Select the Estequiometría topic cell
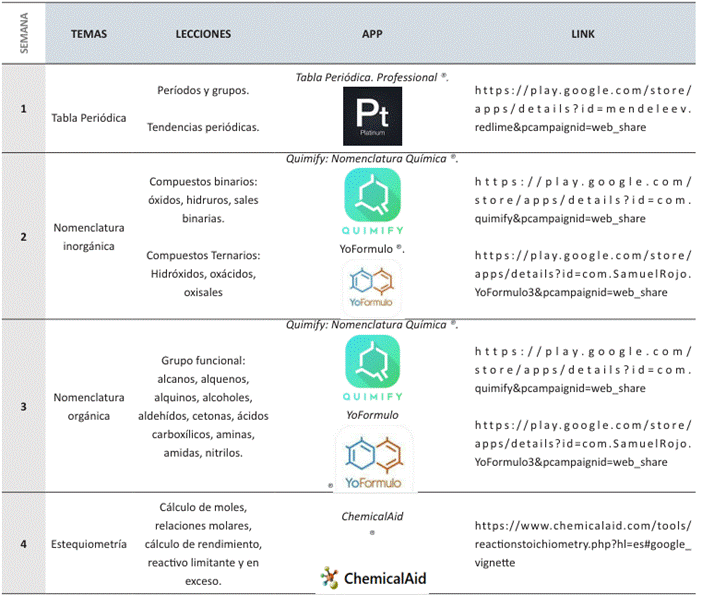The height and width of the screenshot is (595, 702). pyautogui.click(x=89, y=544)
